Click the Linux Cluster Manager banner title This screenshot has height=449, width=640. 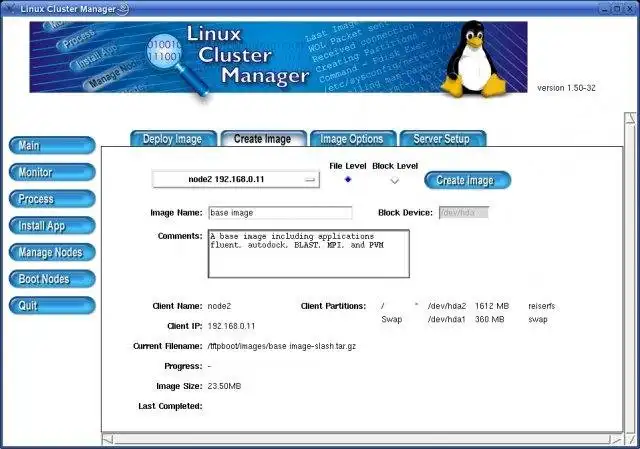coord(248,55)
